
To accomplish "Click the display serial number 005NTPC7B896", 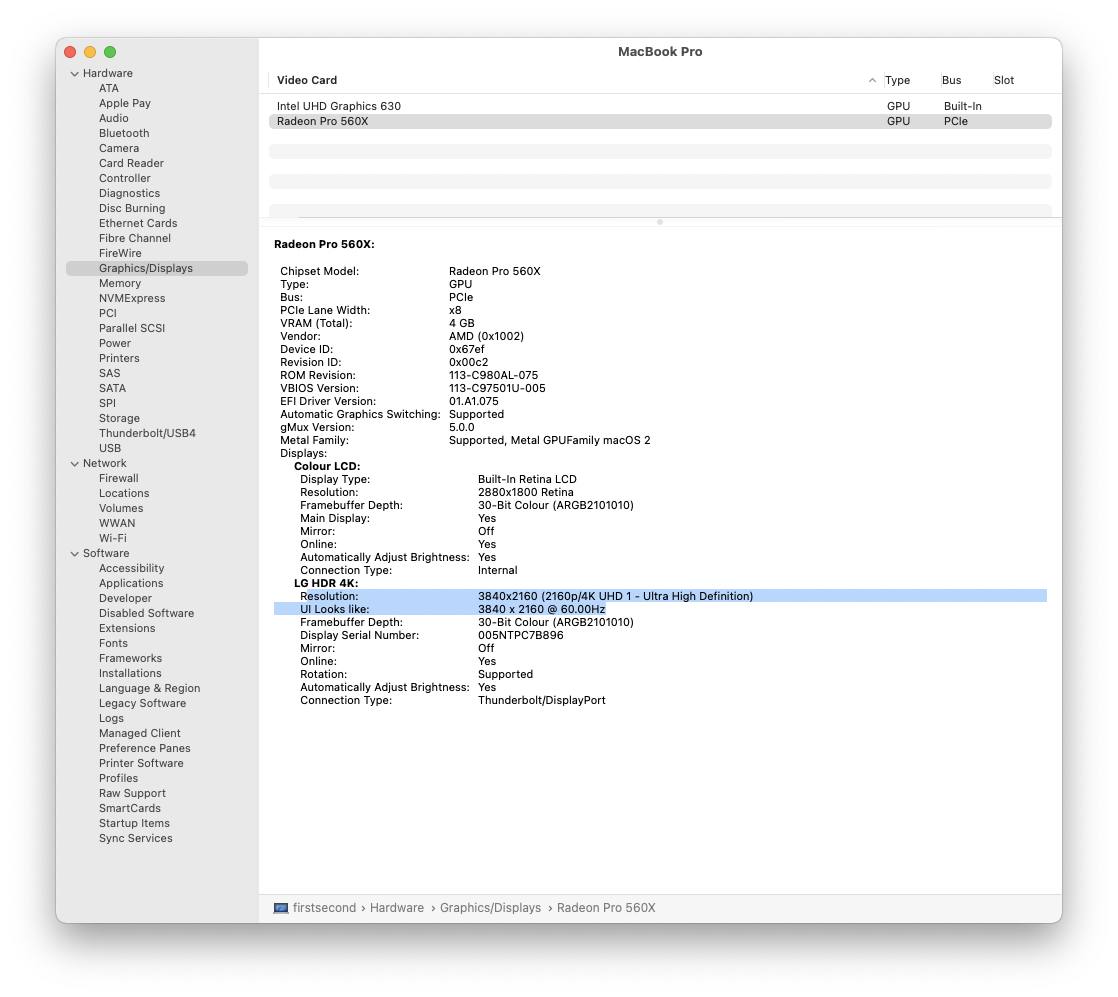I will pos(520,635).
